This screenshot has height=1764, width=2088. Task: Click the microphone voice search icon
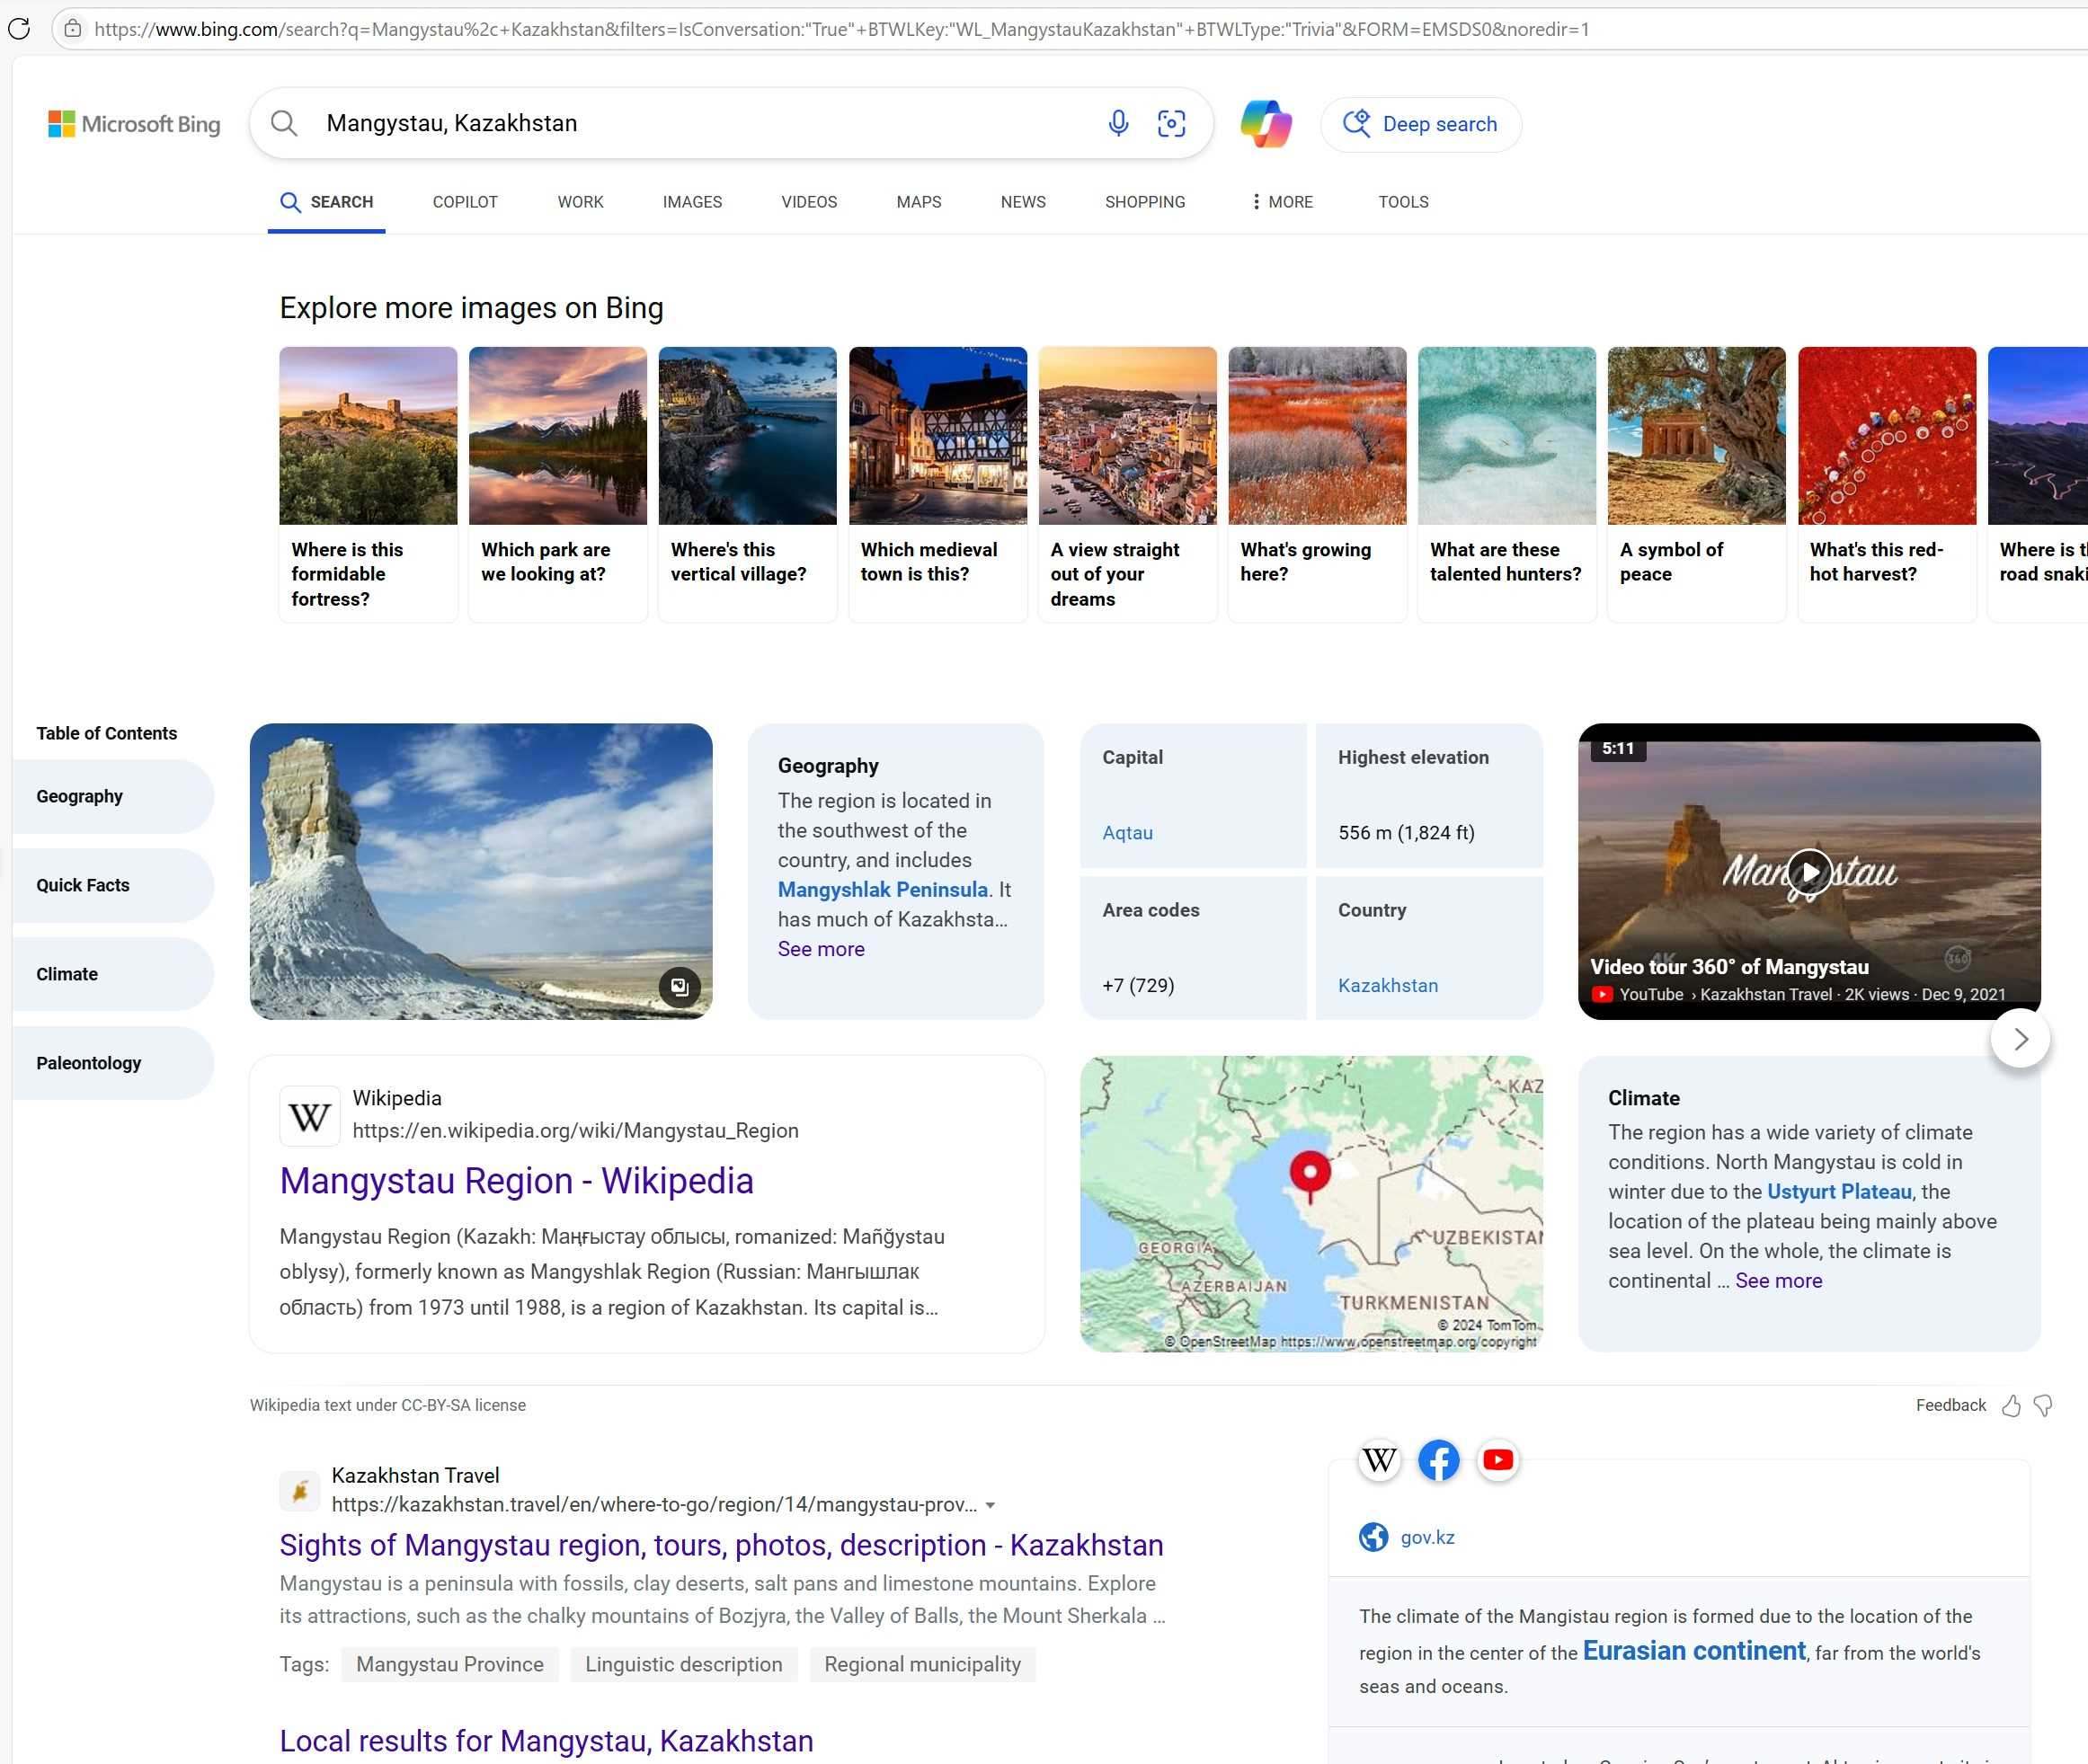coord(1118,123)
